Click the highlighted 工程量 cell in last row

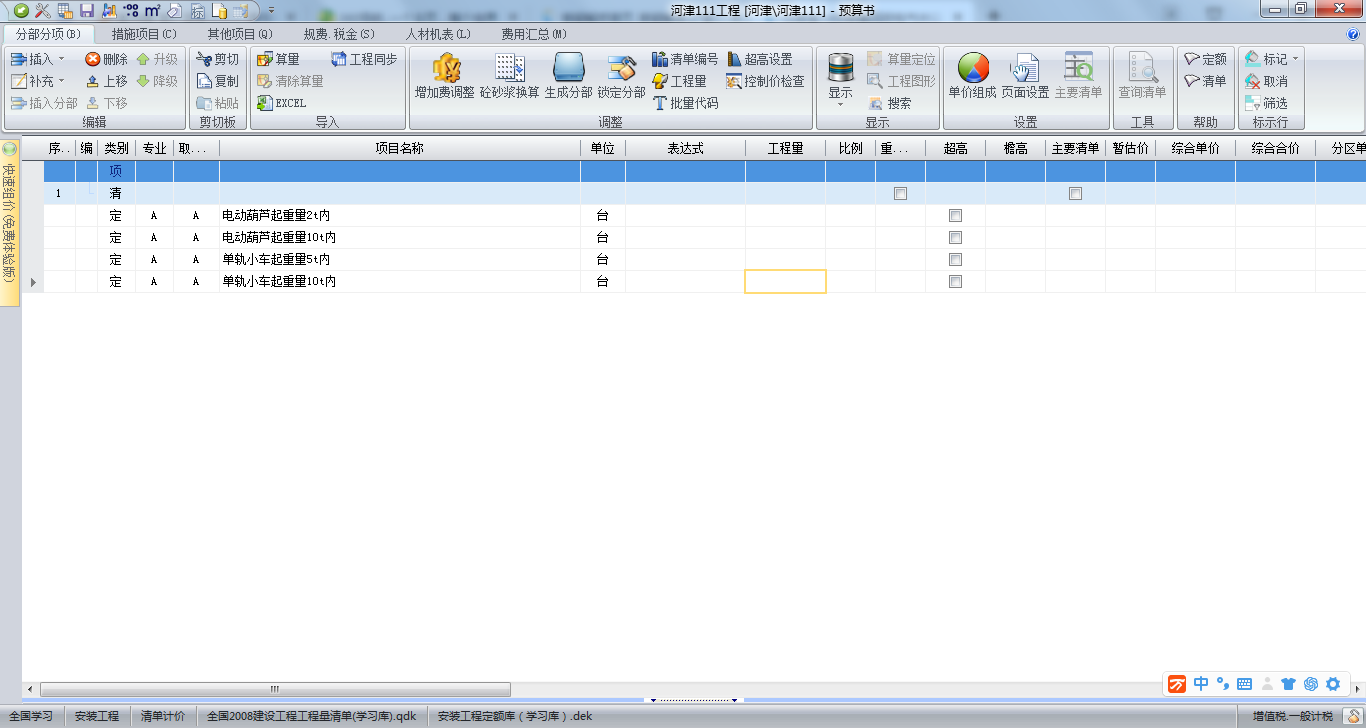click(785, 282)
